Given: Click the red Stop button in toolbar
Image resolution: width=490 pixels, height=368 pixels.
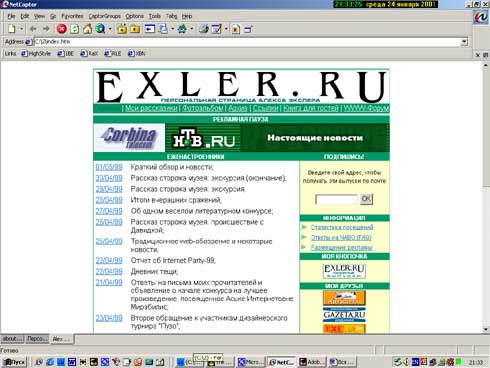Looking at the screenshot, I should pyautogui.click(x=61, y=29).
